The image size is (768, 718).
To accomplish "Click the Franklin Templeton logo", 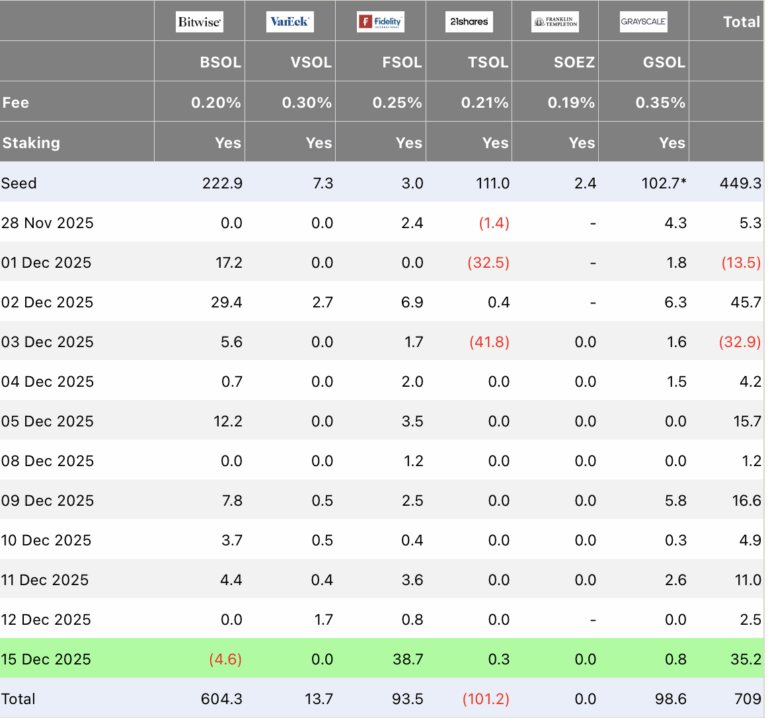I will click(x=555, y=21).
